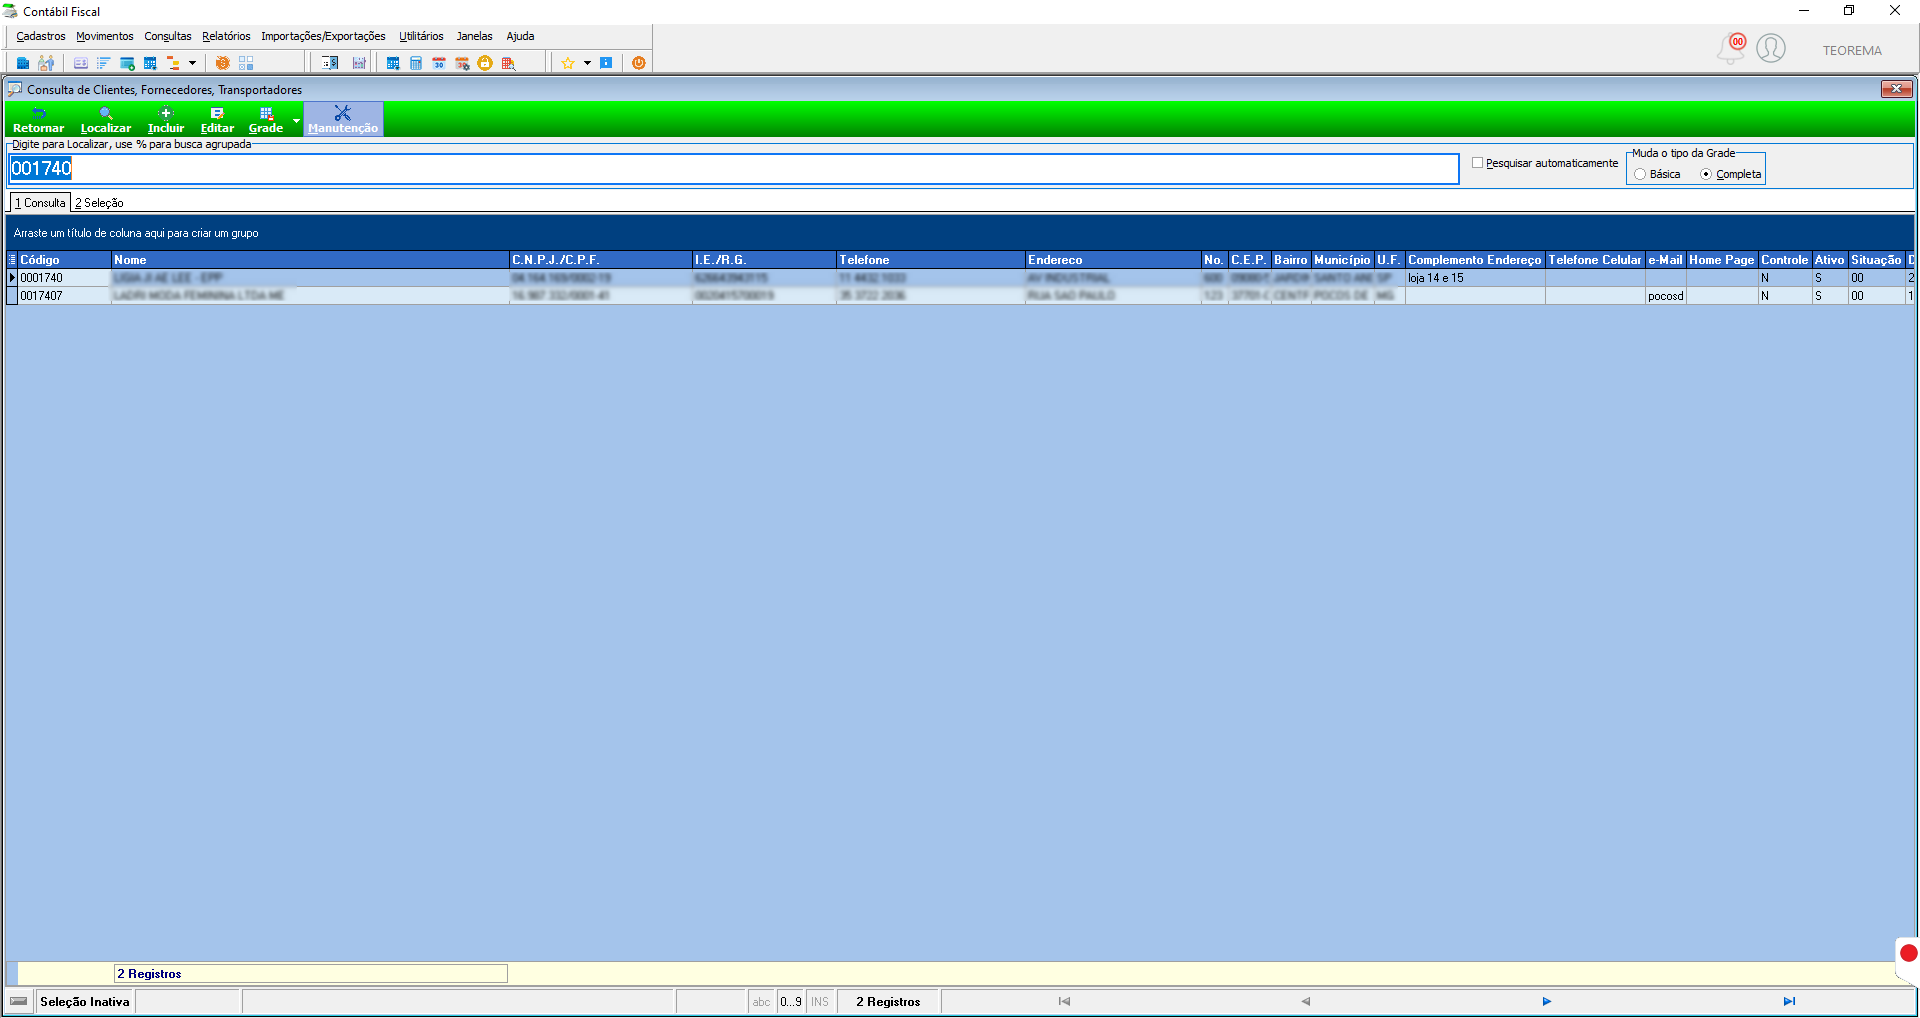1920x1018 pixels.
Task: Click the document with dollar sign icon
Action: 330,63
